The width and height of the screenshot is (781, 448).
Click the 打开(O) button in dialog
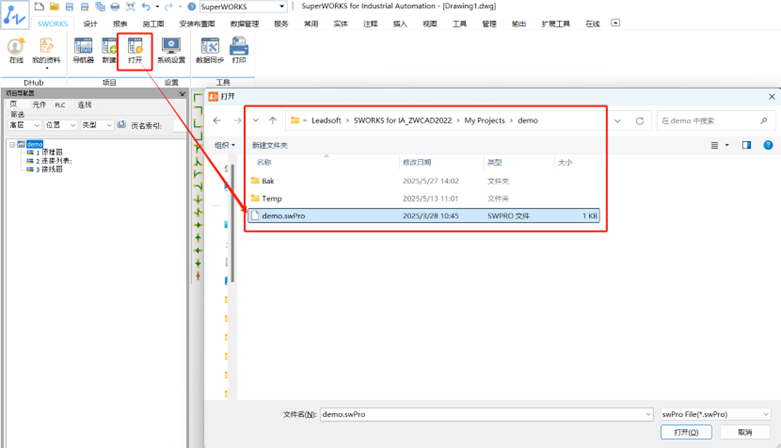pos(686,432)
